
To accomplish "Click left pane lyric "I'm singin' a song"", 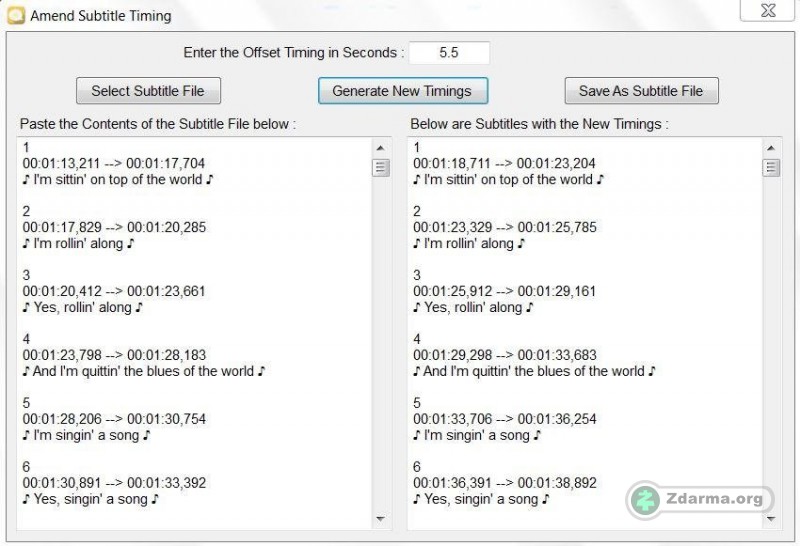I will 86,435.
